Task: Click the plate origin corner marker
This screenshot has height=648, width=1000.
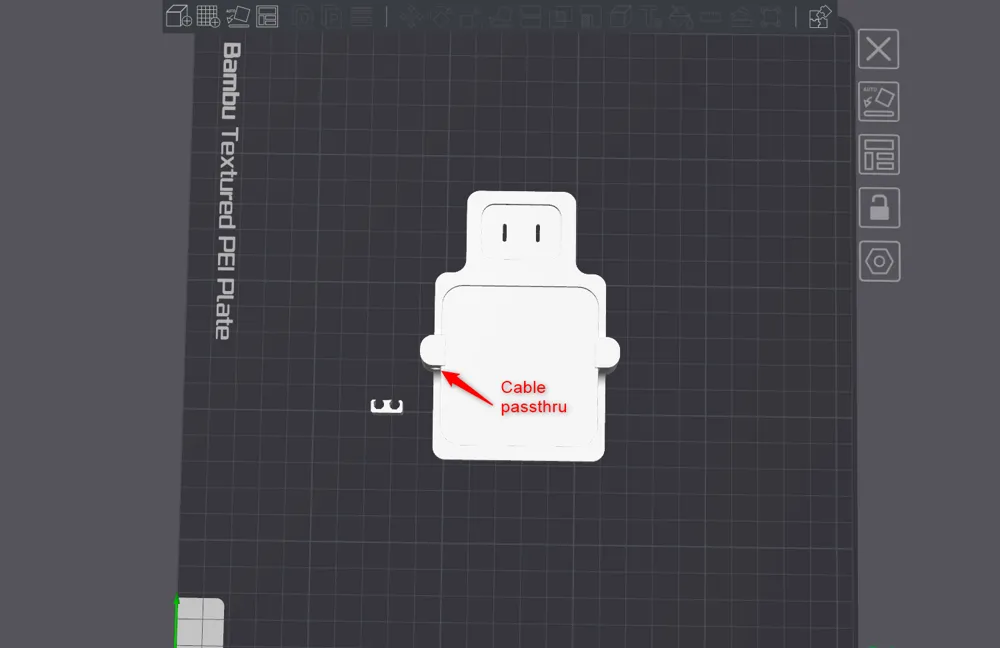Action: point(200,621)
